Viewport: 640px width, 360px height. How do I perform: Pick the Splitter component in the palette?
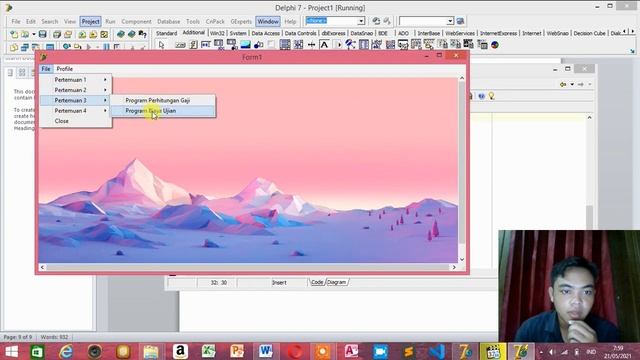[x=311, y=45]
